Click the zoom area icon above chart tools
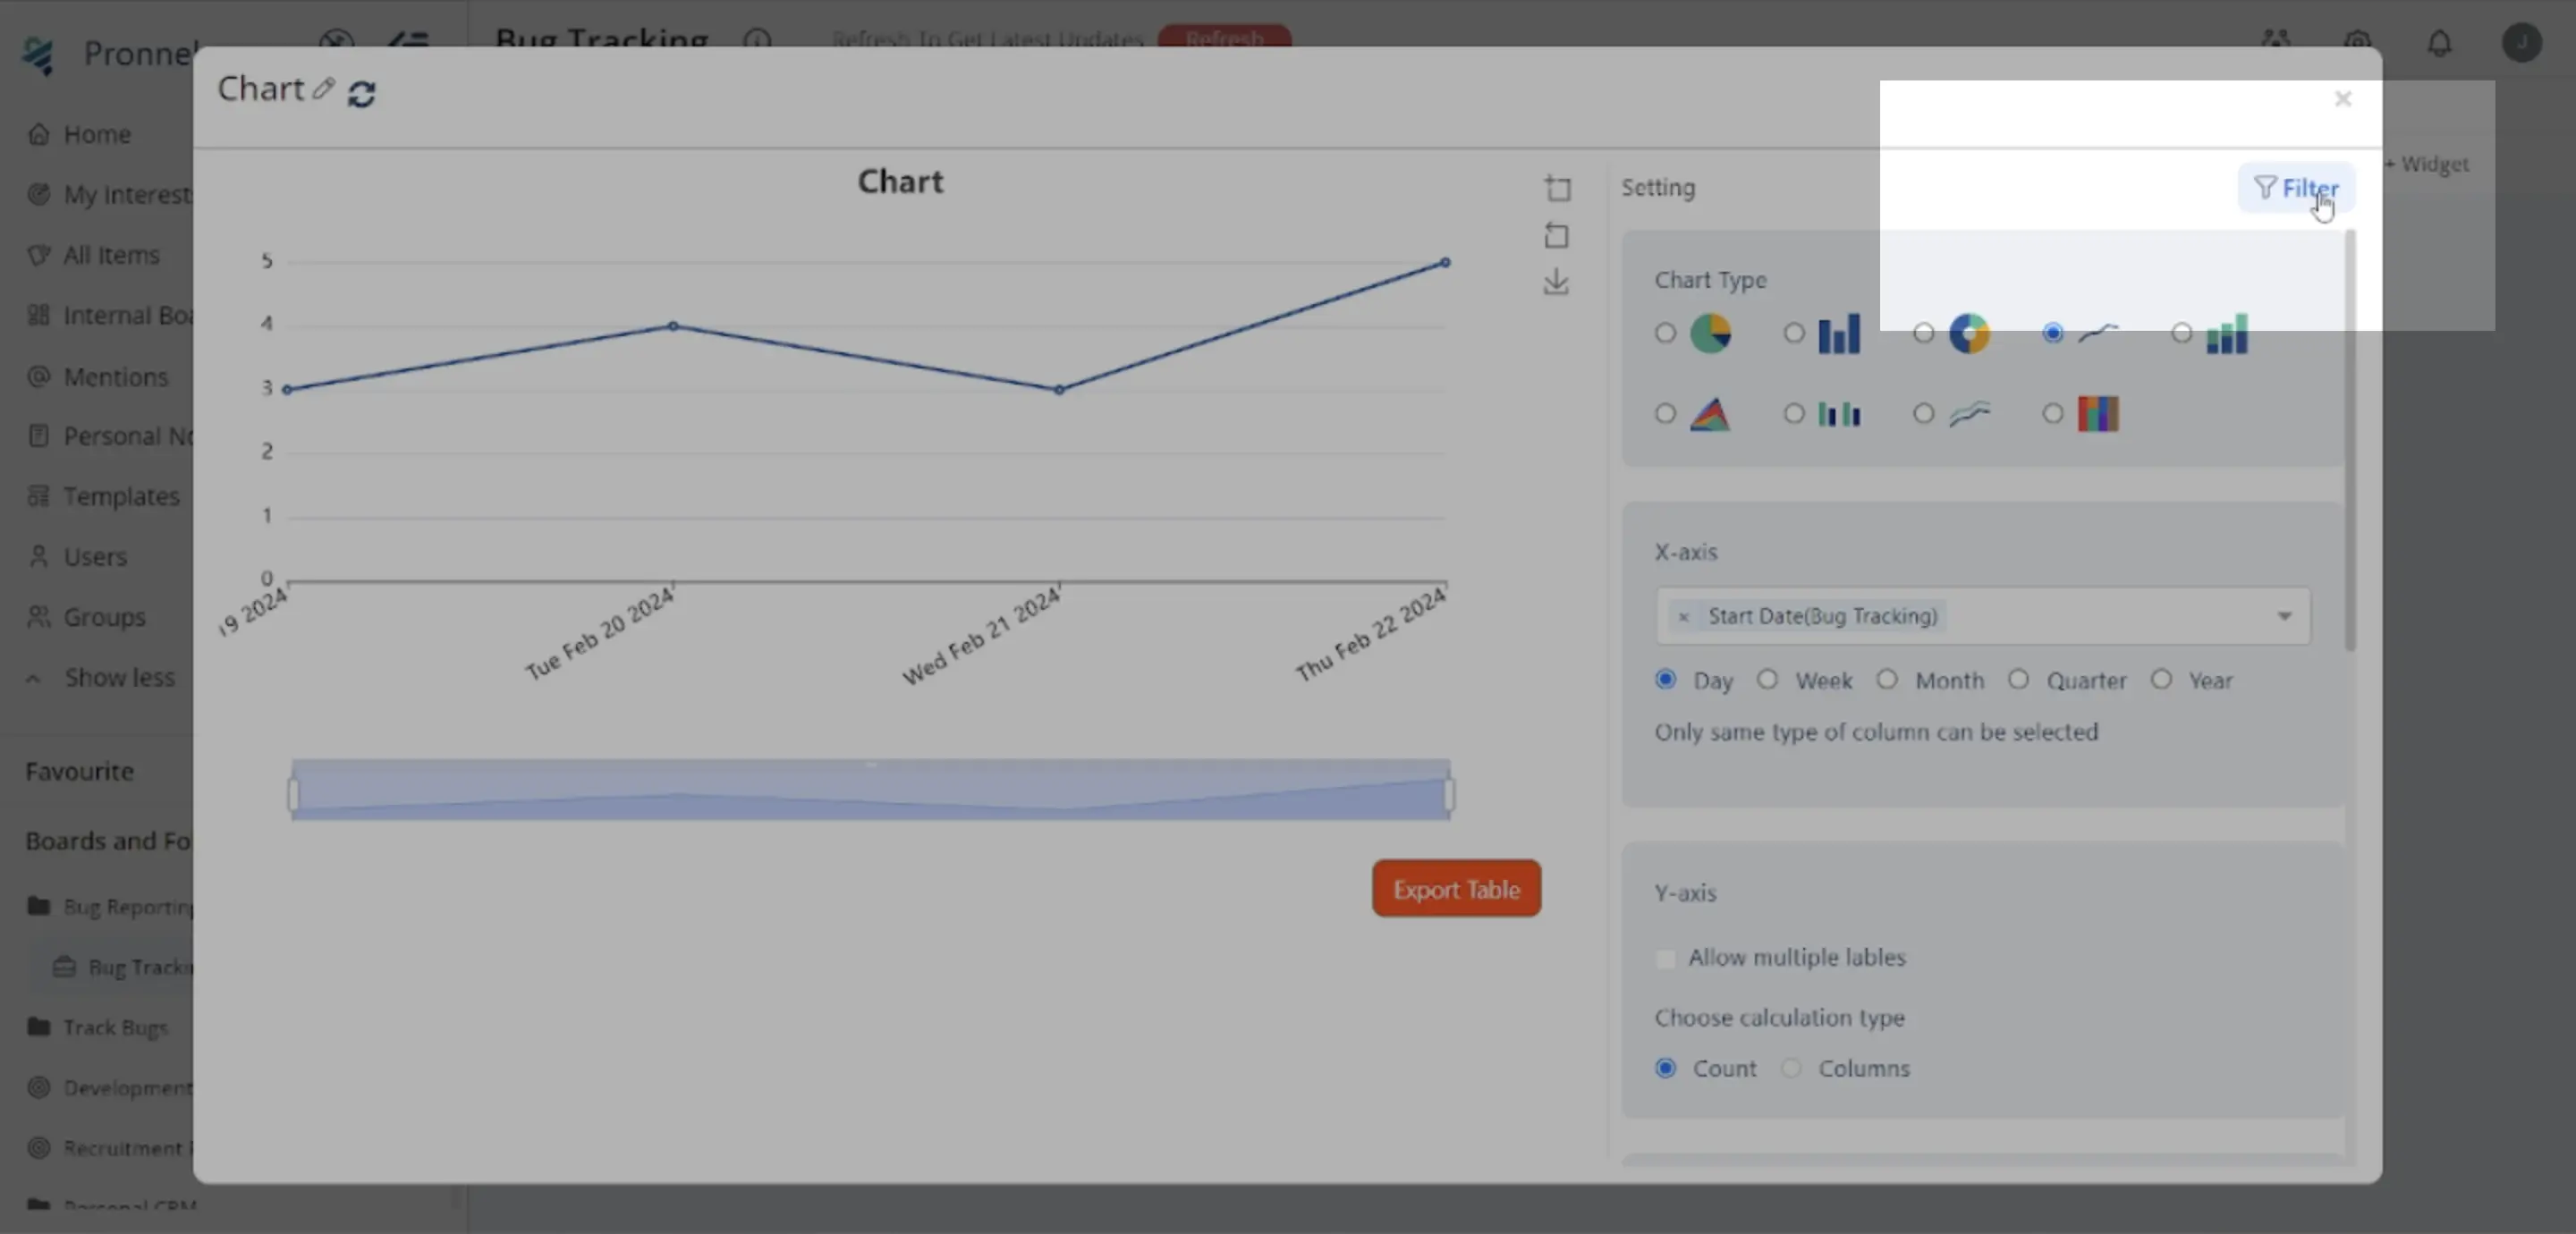The image size is (2576, 1234). [x=1557, y=188]
